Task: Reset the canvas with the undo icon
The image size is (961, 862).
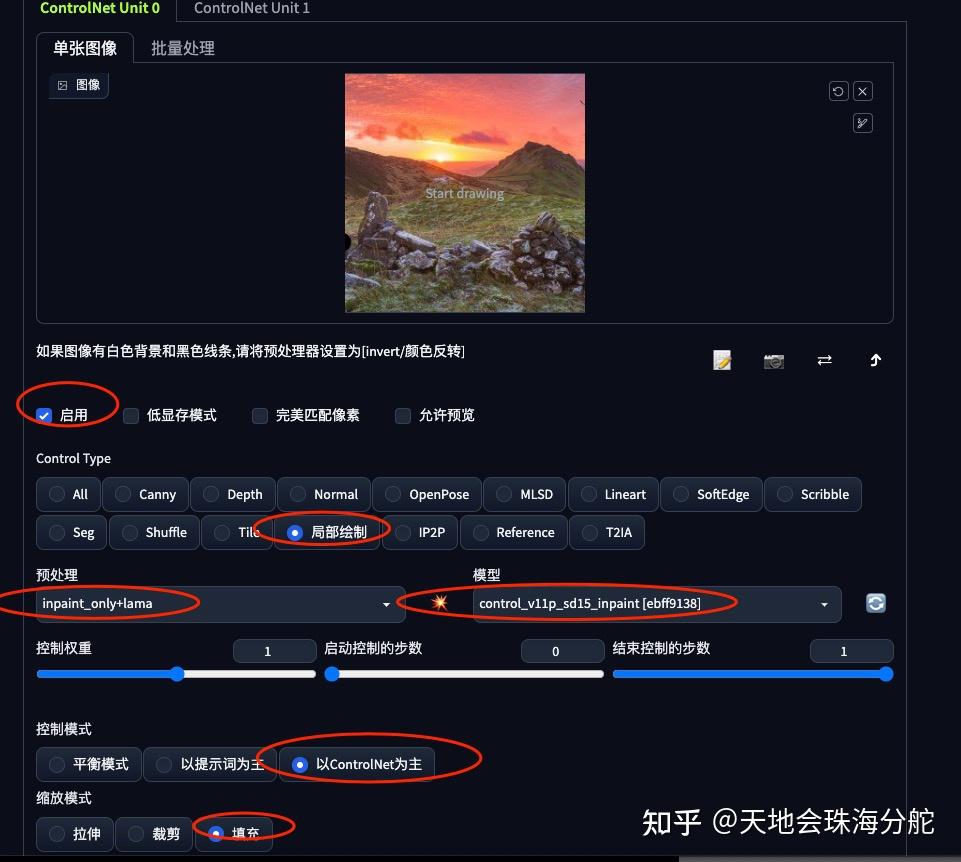Action: (x=837, y=90)
